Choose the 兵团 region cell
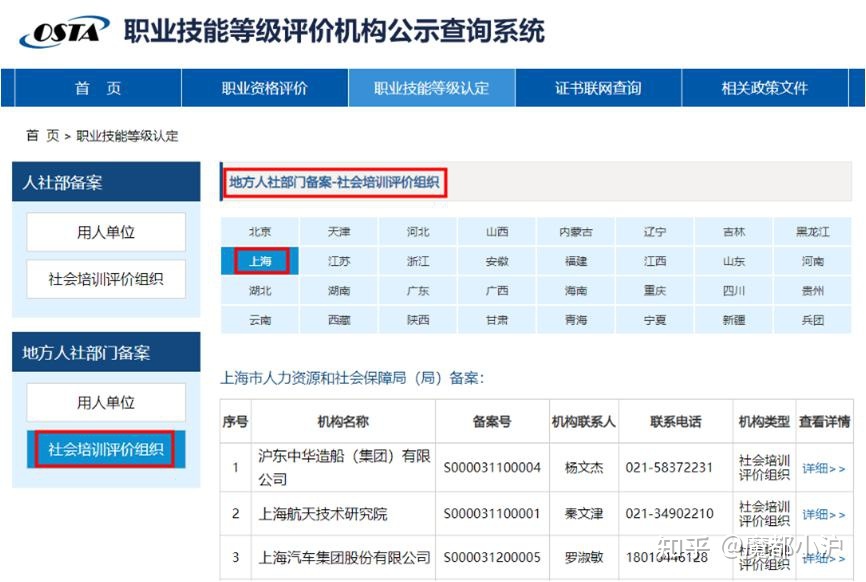The image size is (866, 582). point(812,320)
